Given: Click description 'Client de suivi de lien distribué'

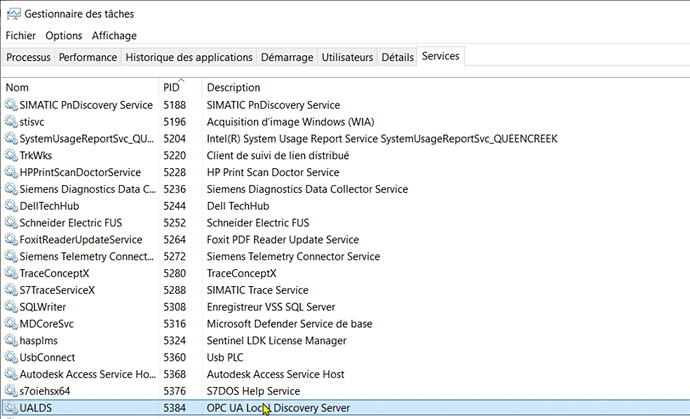Looking at the screenshot, I should click(278, 155).
